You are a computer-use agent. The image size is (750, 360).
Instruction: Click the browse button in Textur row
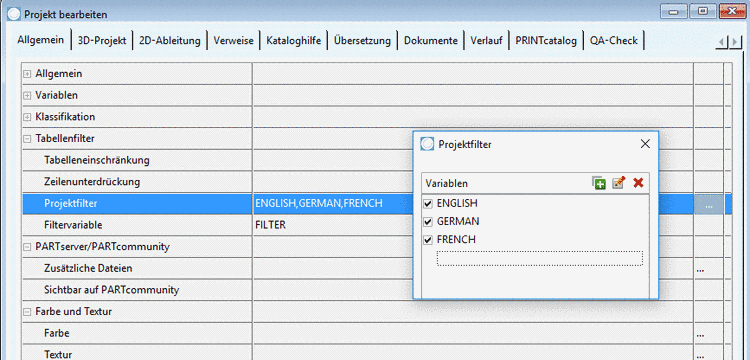(x=701, y=355)
